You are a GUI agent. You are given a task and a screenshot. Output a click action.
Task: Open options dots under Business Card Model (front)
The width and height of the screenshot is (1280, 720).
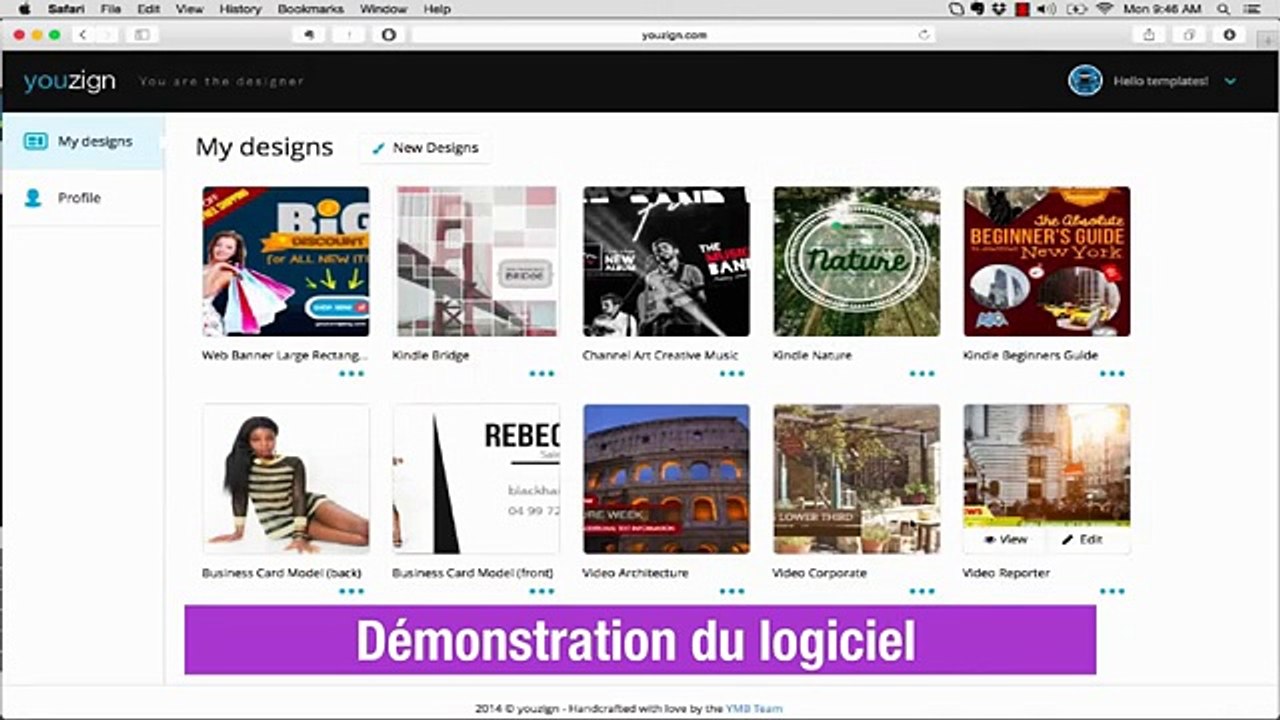click(x=541, y=591)
